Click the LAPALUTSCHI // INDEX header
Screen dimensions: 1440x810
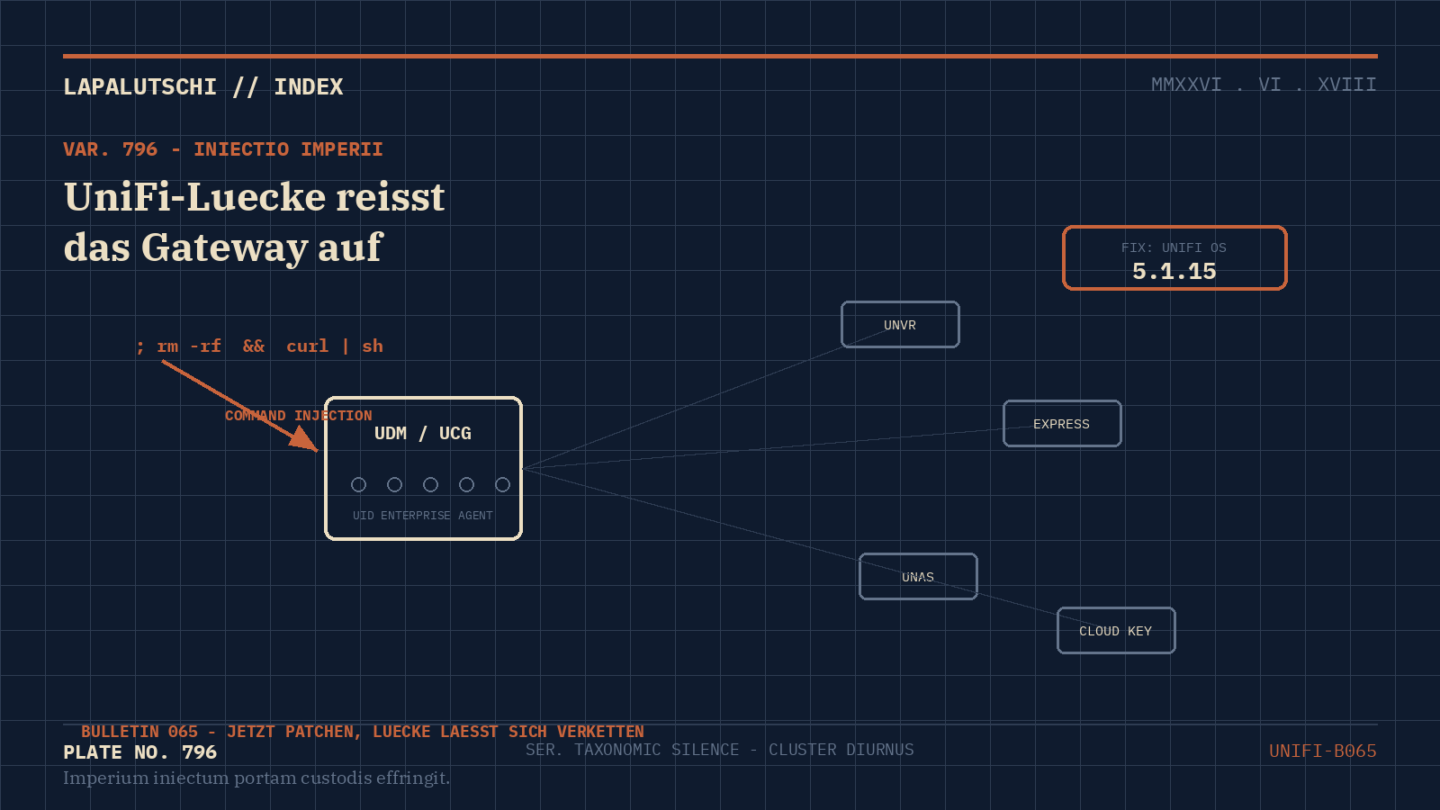pyautogui.click(x=203, y=87)
